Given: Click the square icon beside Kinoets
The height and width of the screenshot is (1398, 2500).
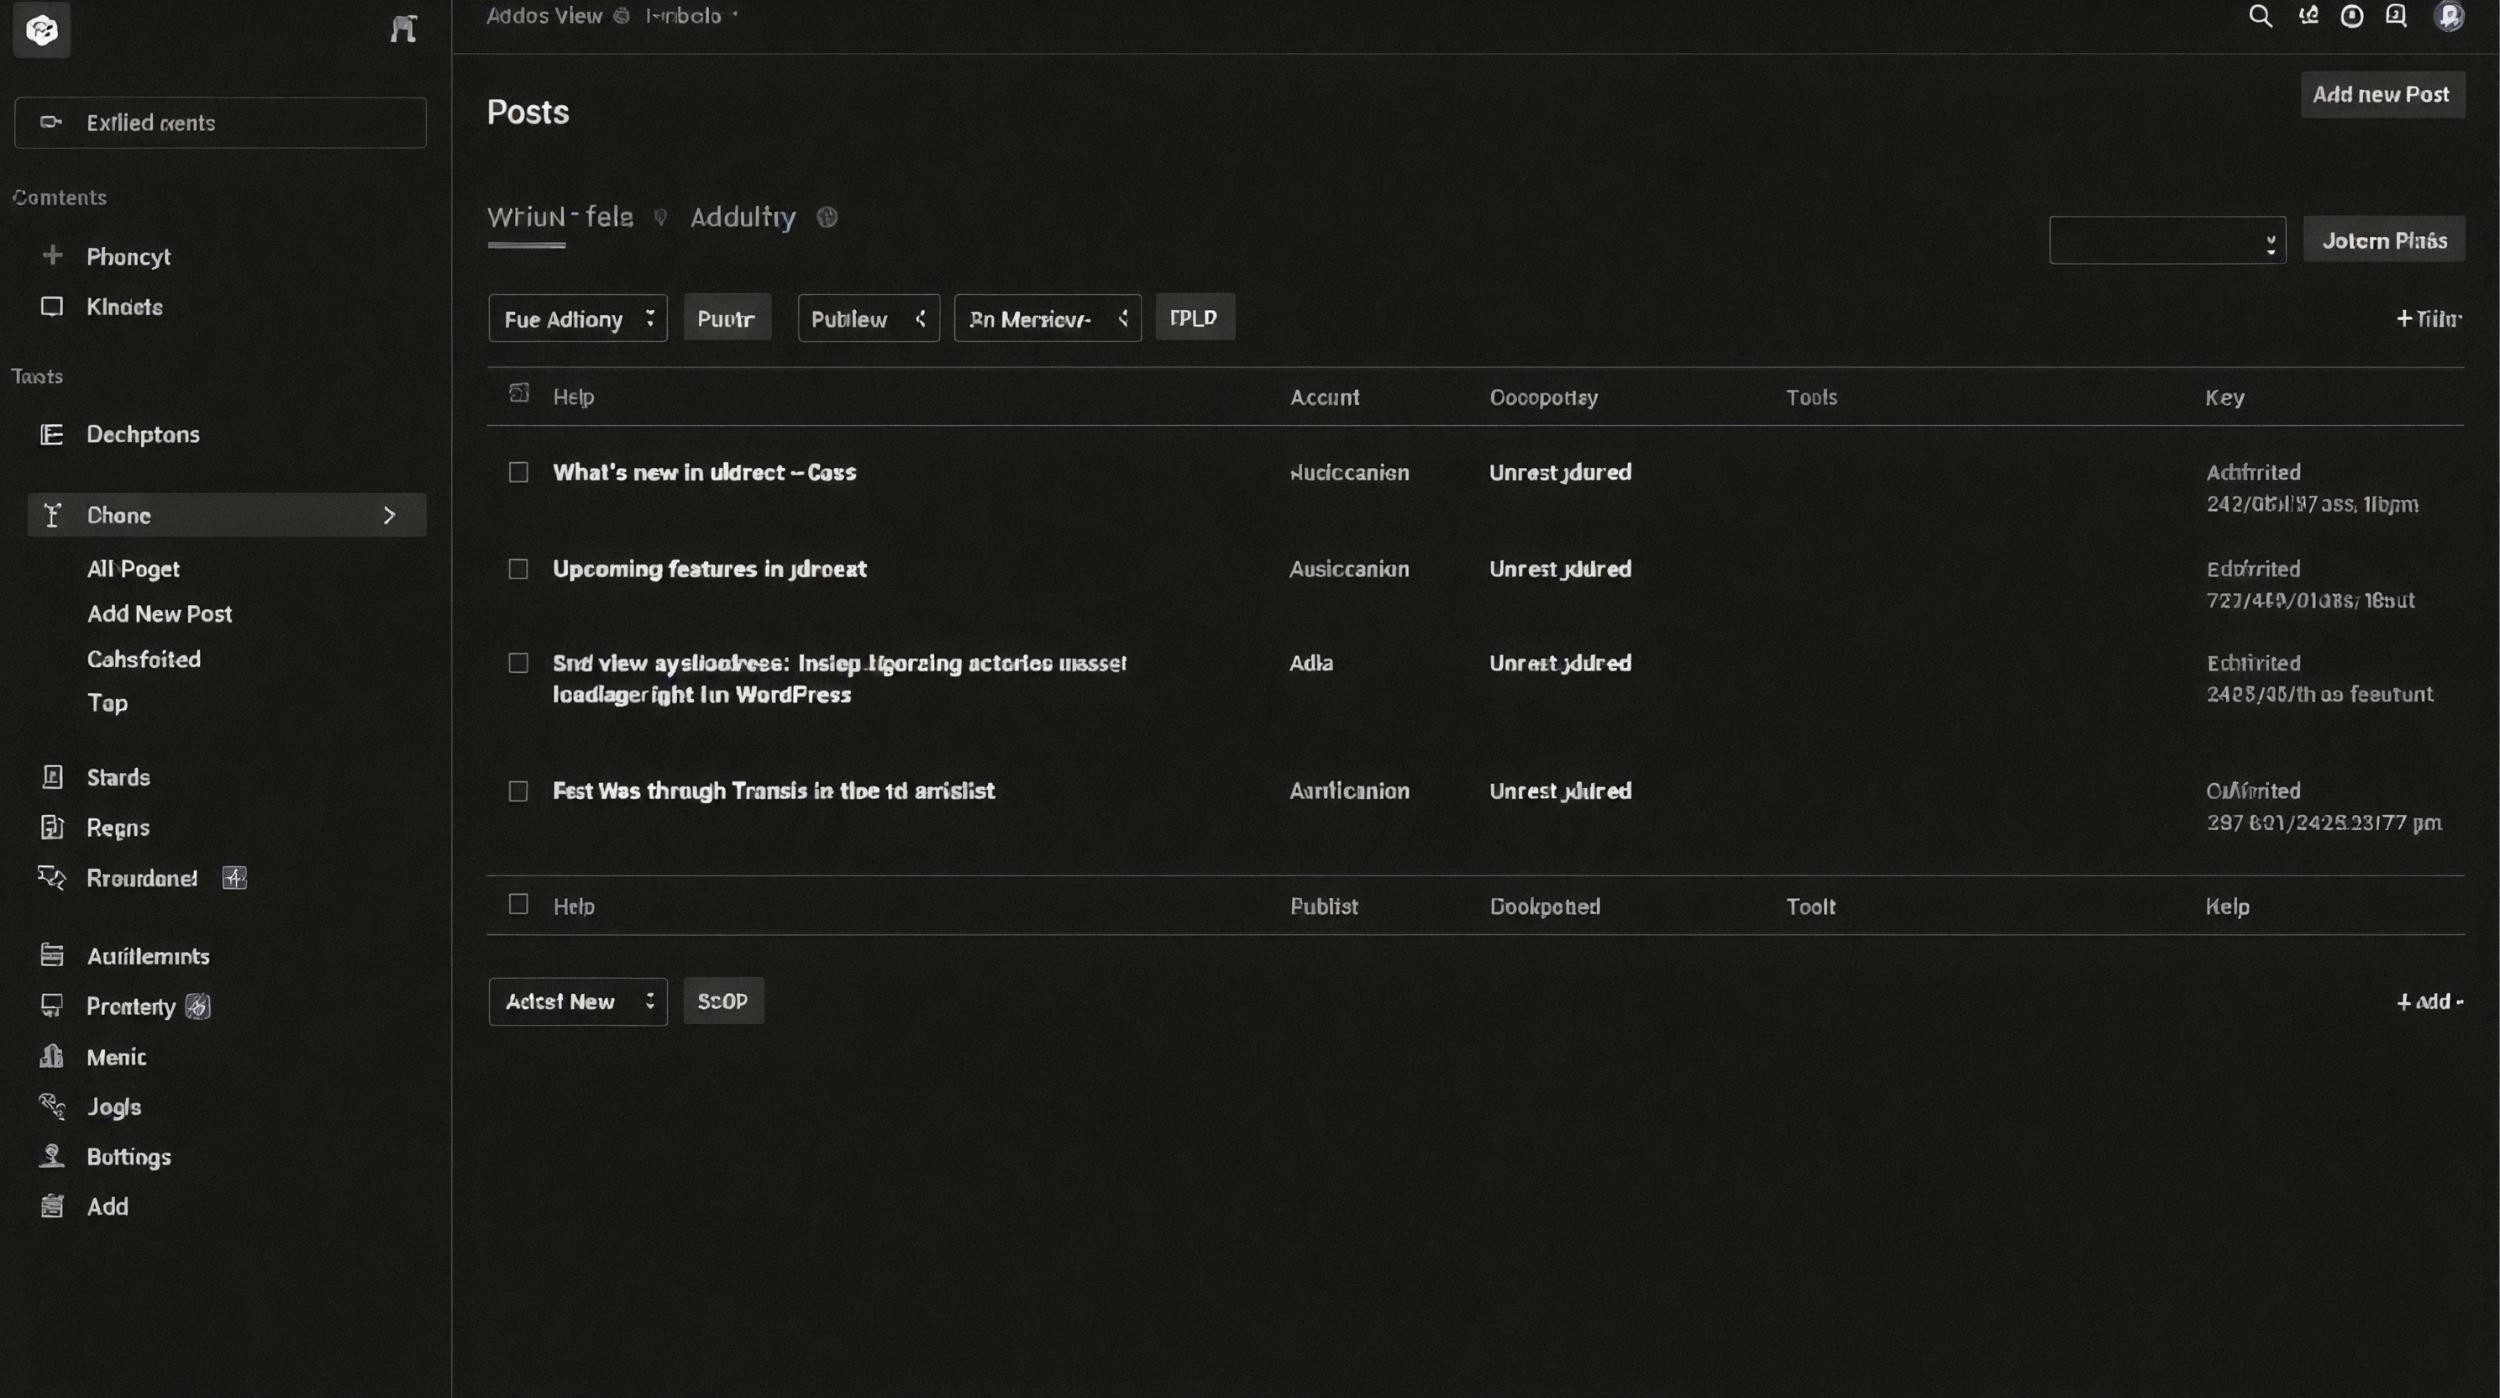Looking at the screenshot, I should tap(52, 307).
